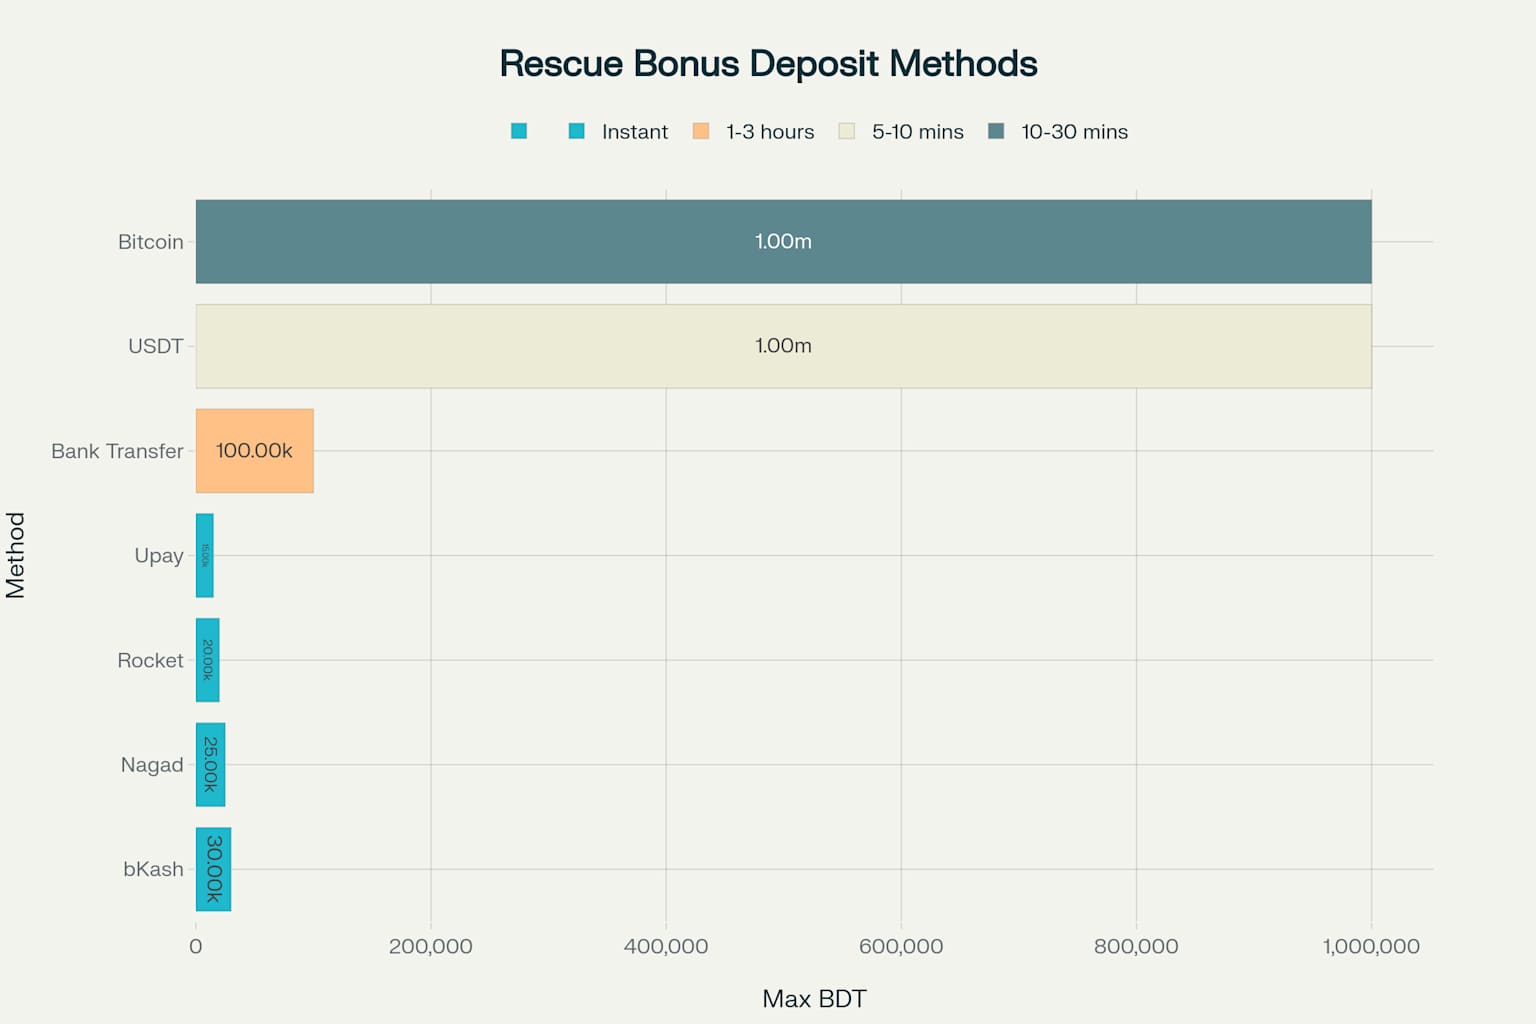Toggle the 1-3 hours legend label
This screenshot has width=1536, height=1024.
tap(770, 132)
